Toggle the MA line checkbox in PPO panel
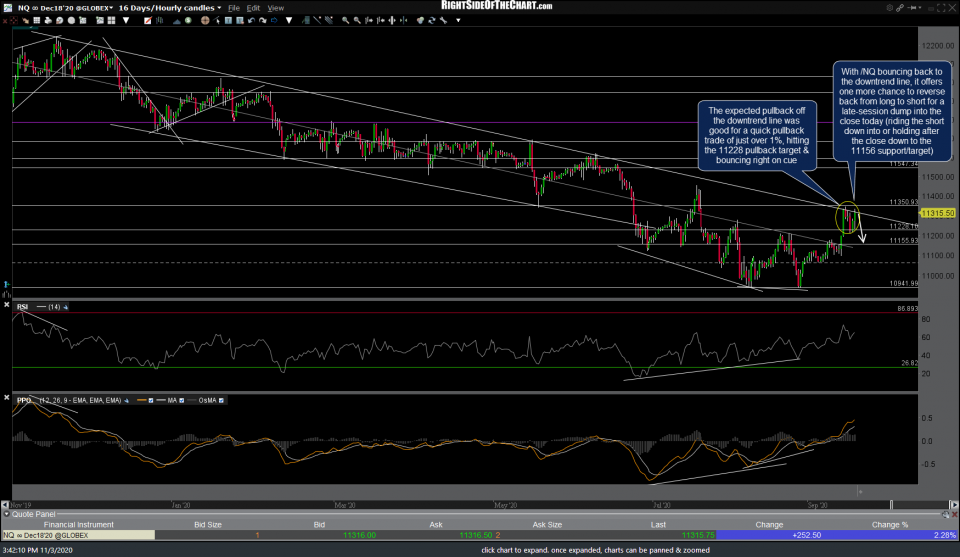 181,400
